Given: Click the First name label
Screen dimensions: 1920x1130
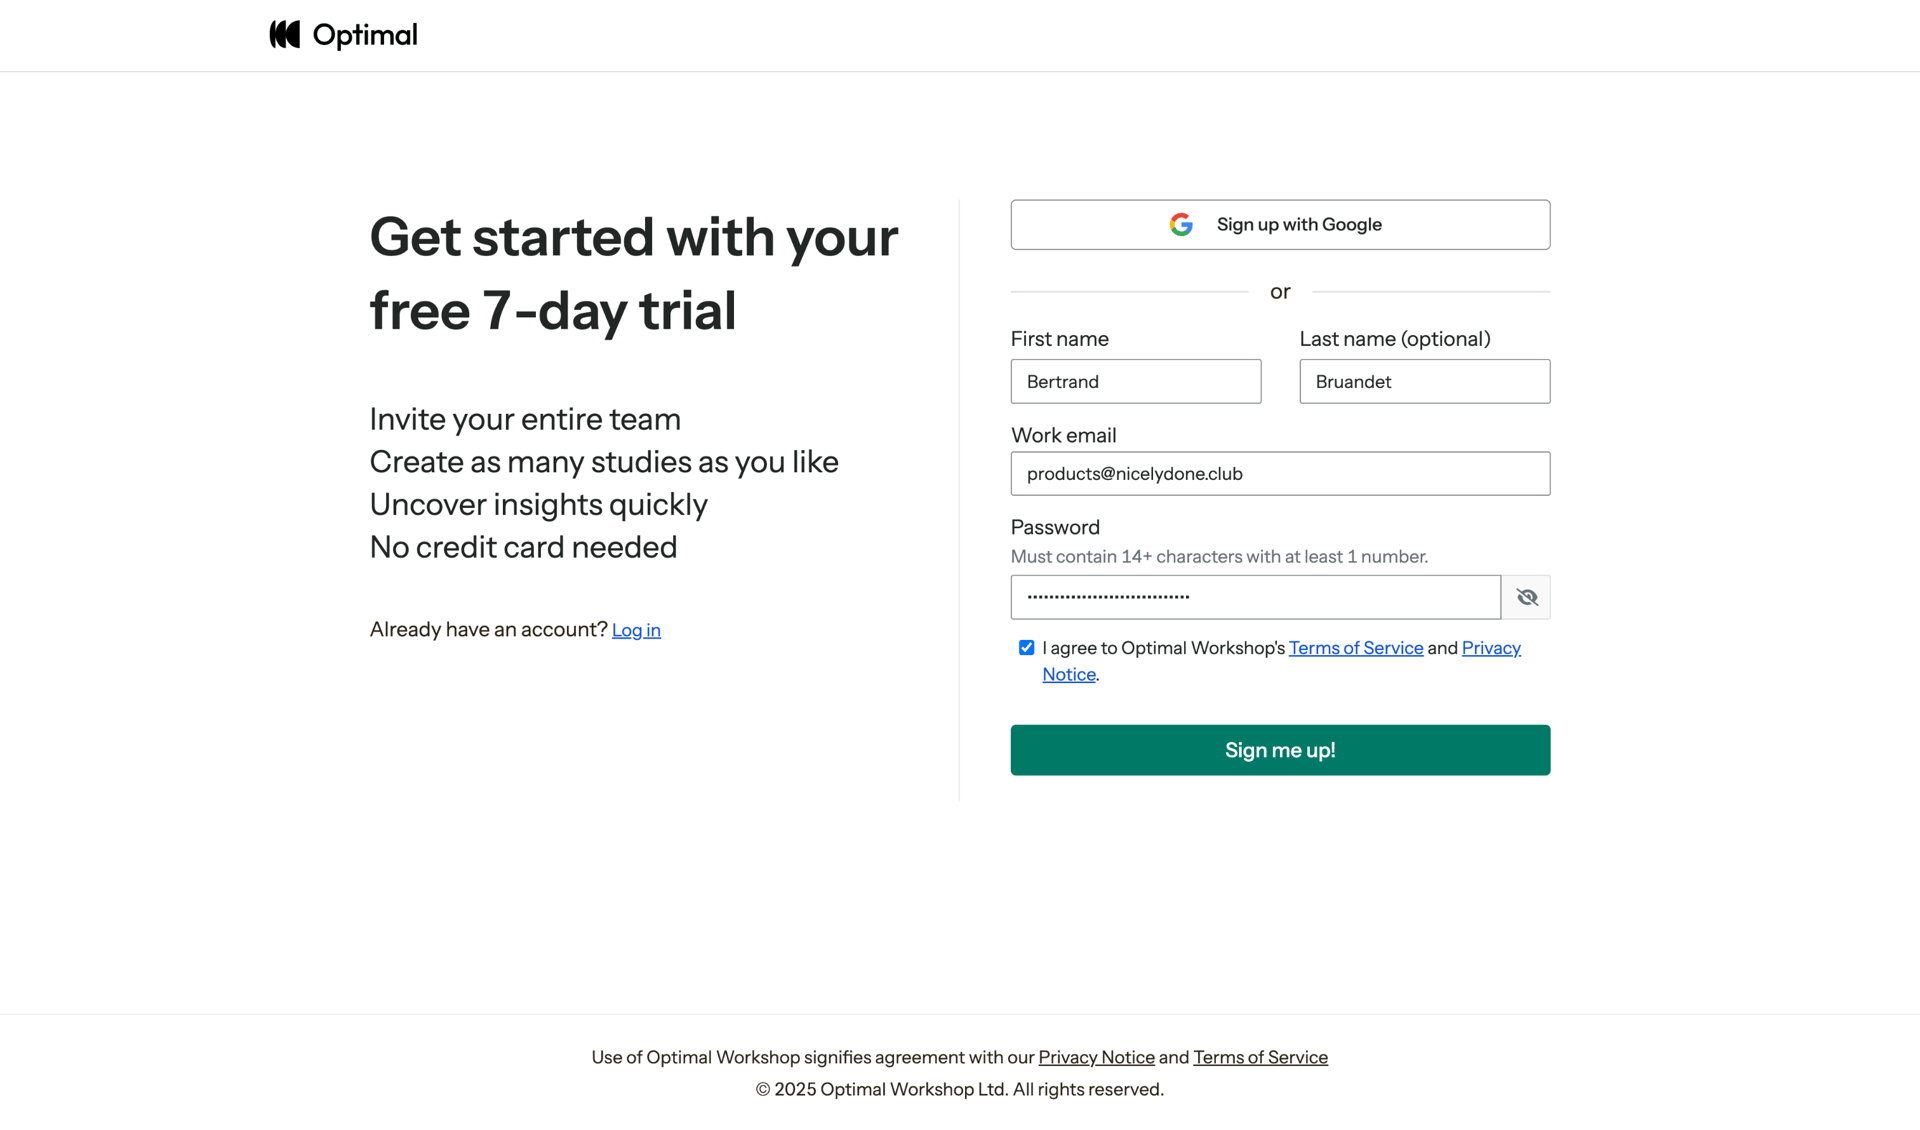Looking at the screenshot, I should 1059,339.
